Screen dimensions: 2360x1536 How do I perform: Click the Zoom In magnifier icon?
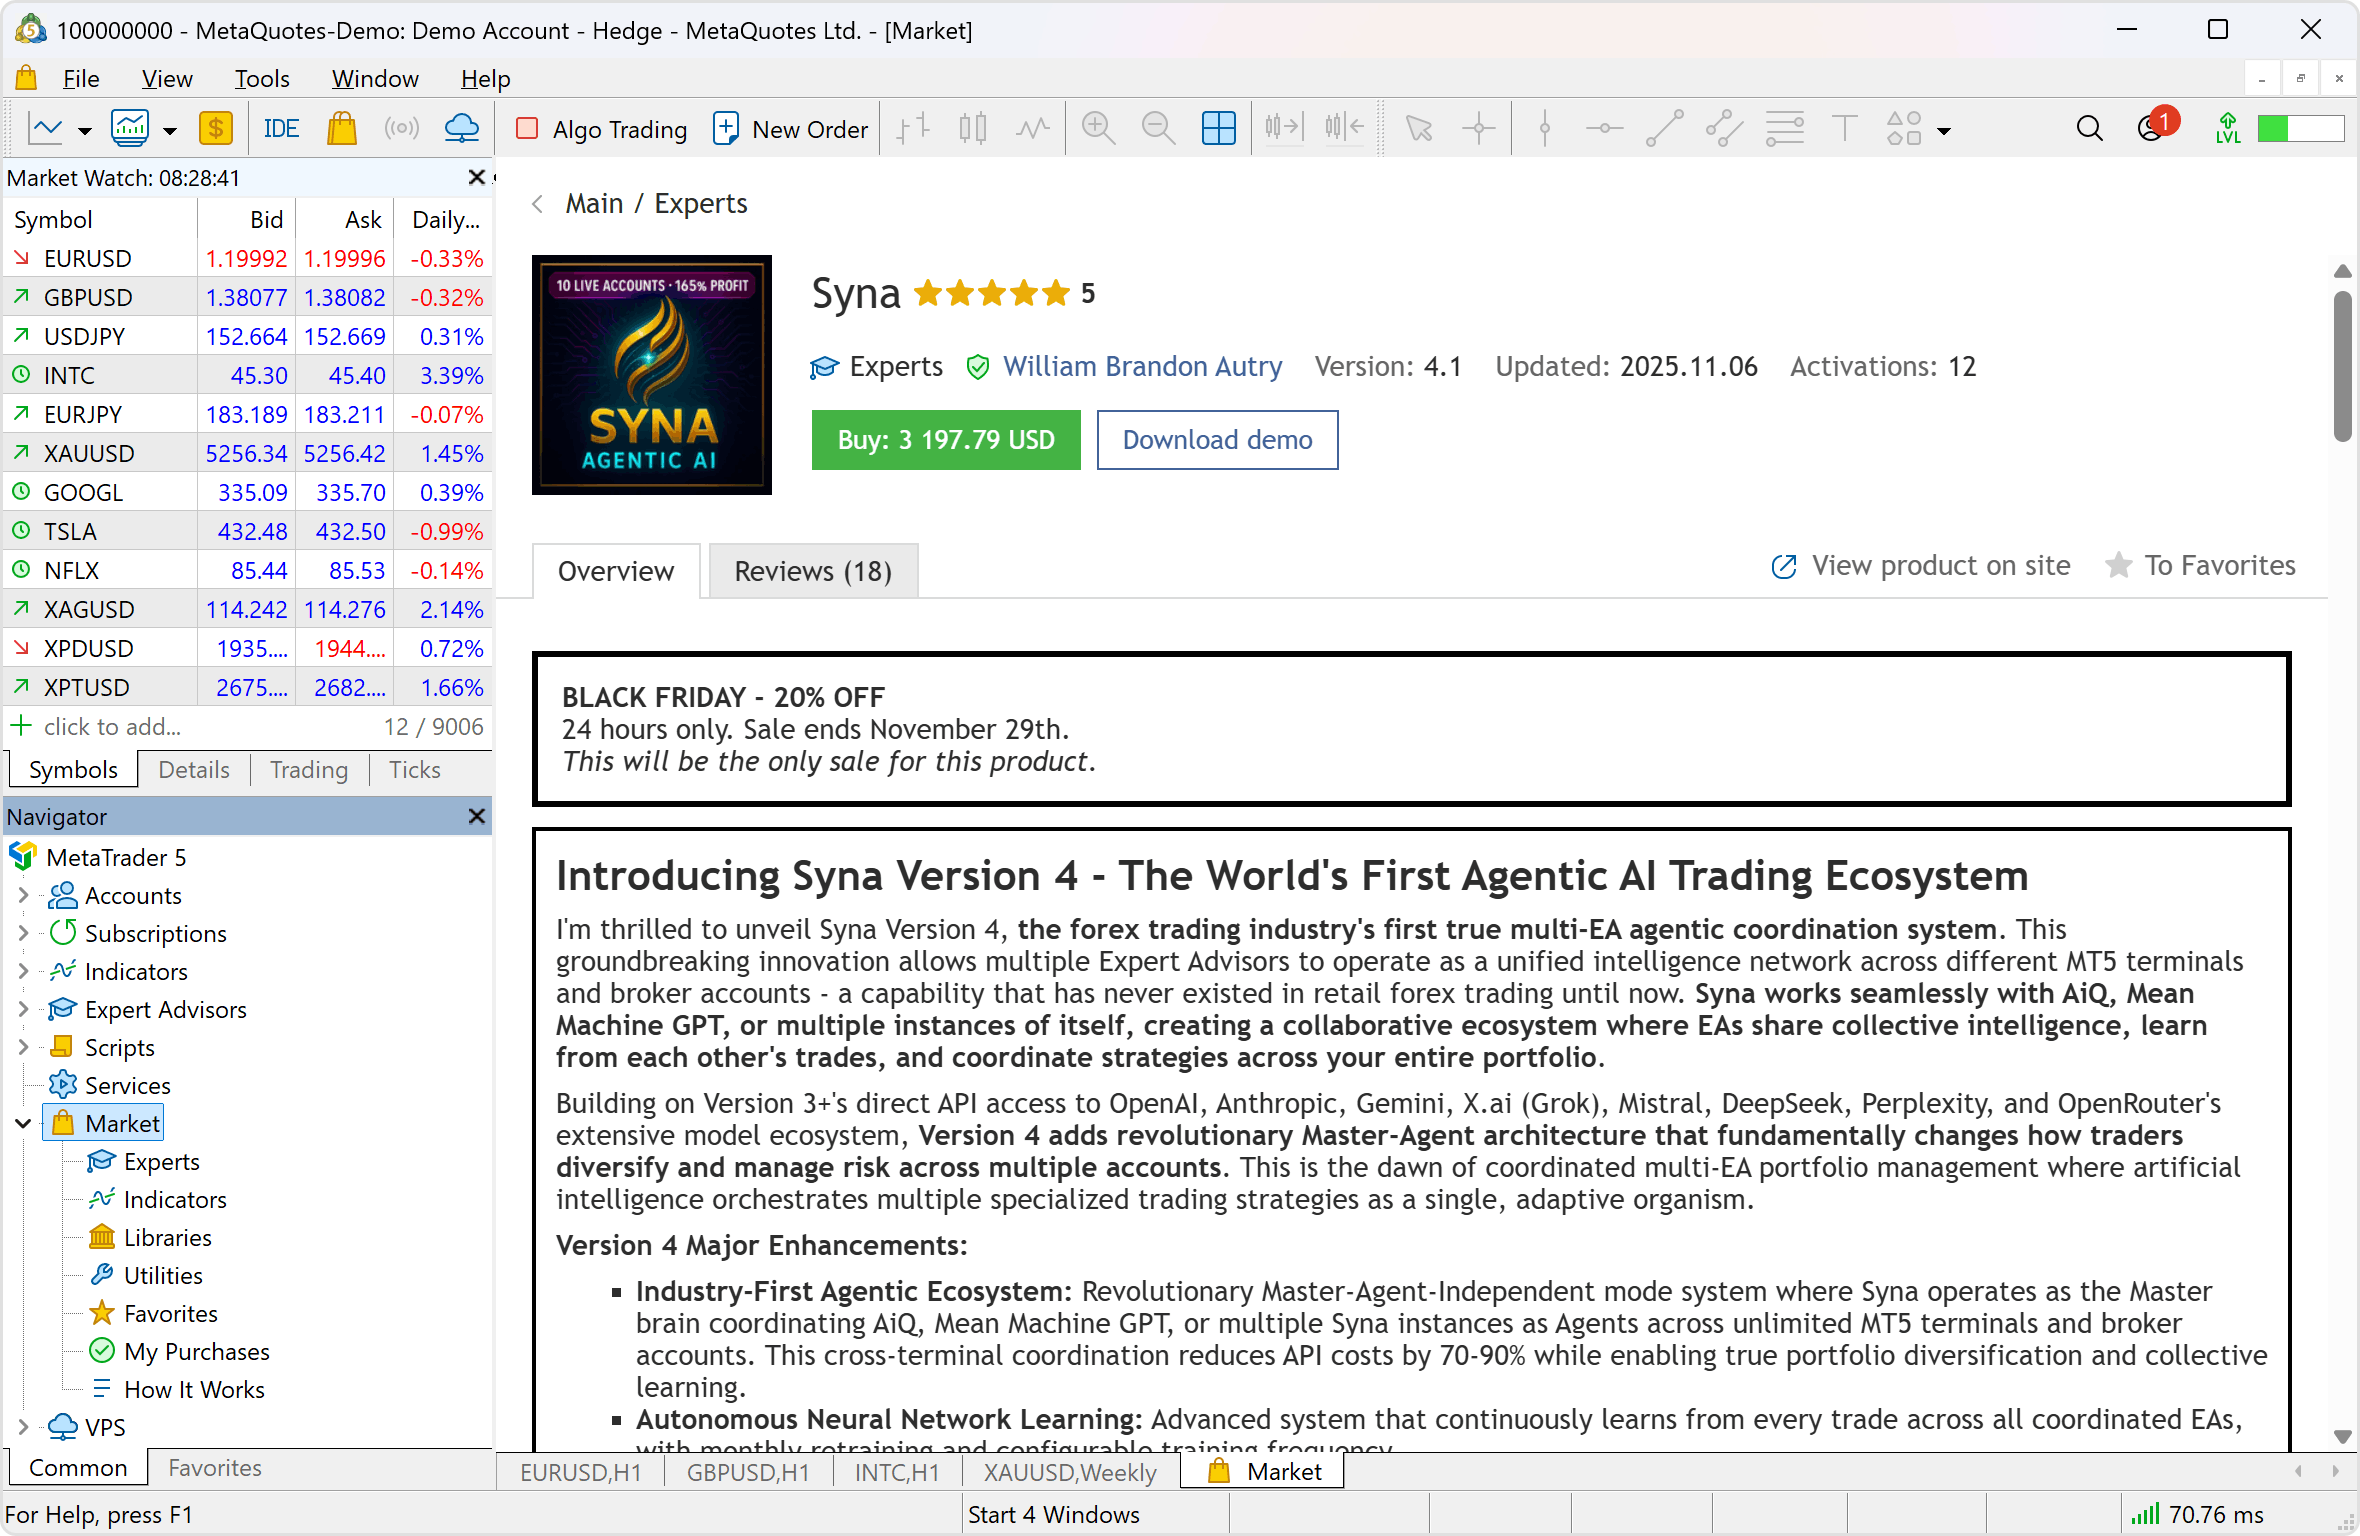pyautogui.click(x=1098, y=129)
